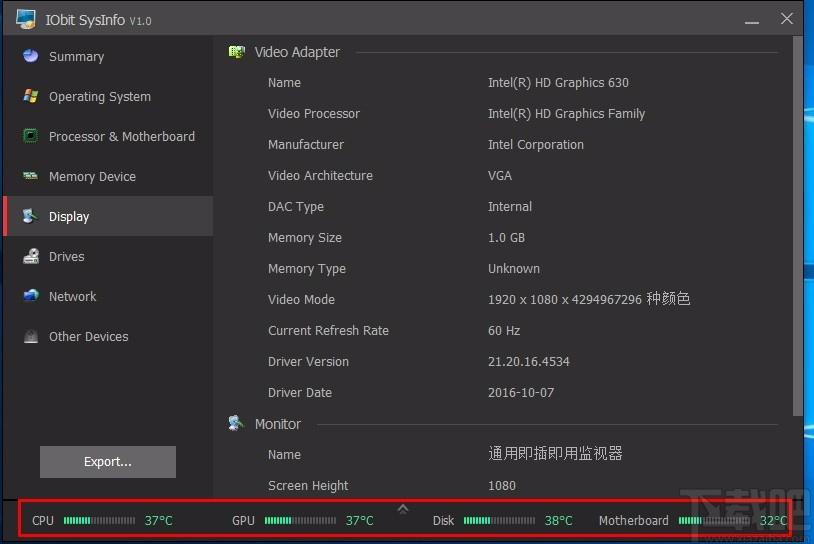Viewport: 814px width, 544px height.
Task: Collapse the temperature bar with the chevron
Action: pos(402,509)
